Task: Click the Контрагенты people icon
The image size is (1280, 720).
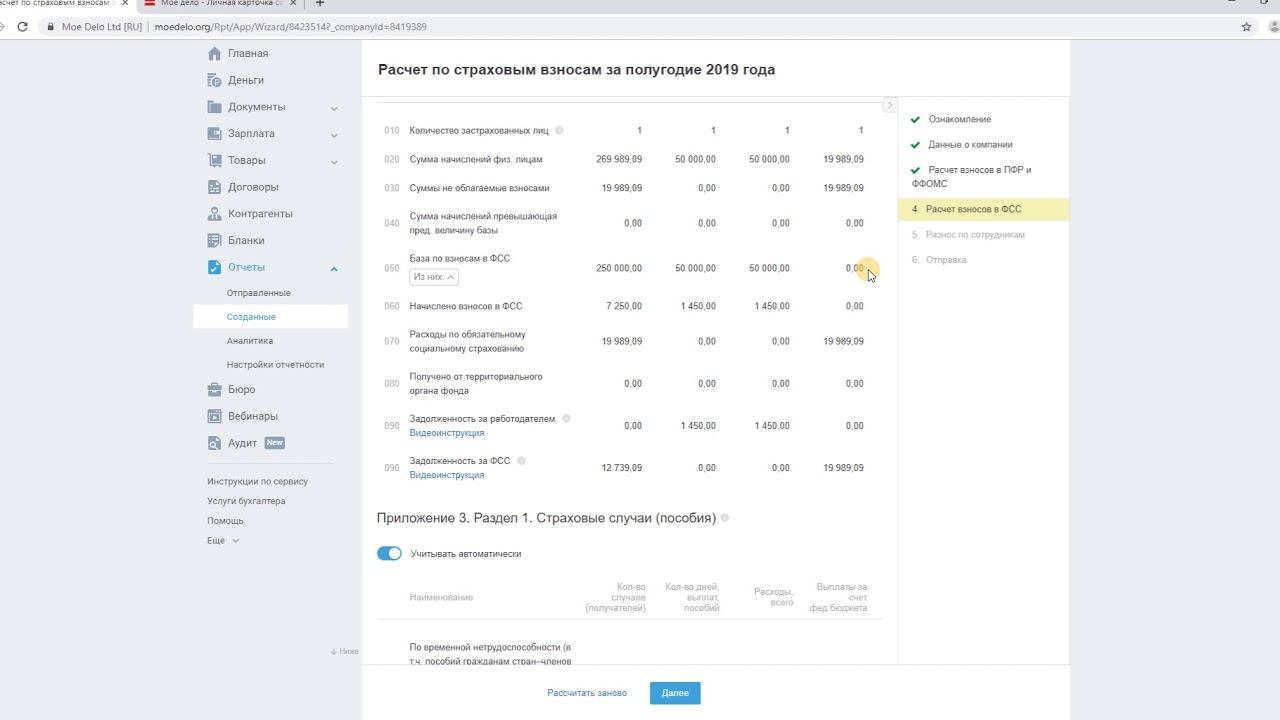Action: (x=214, y=214)
